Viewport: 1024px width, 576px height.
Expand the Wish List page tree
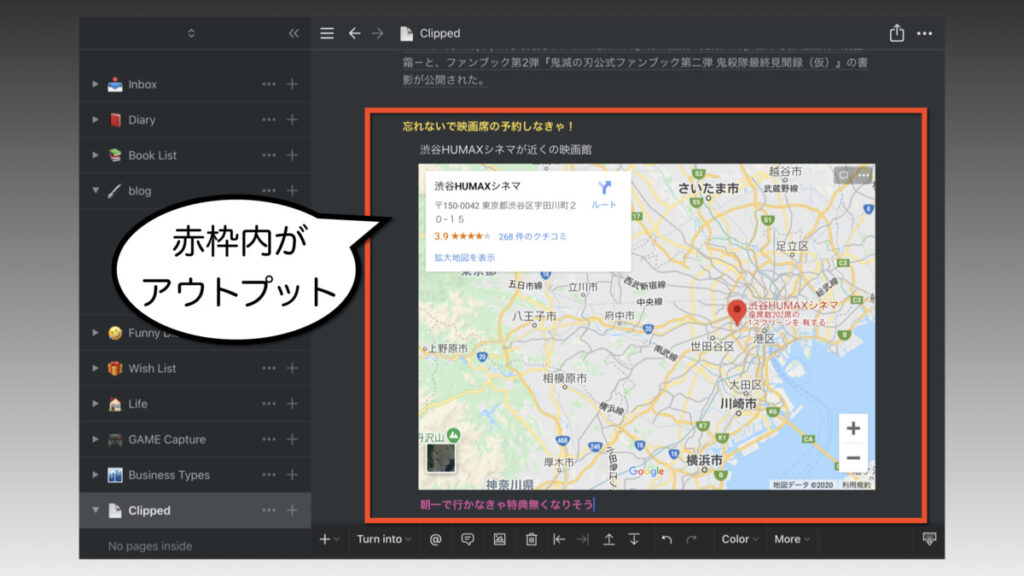coord(95,368)
